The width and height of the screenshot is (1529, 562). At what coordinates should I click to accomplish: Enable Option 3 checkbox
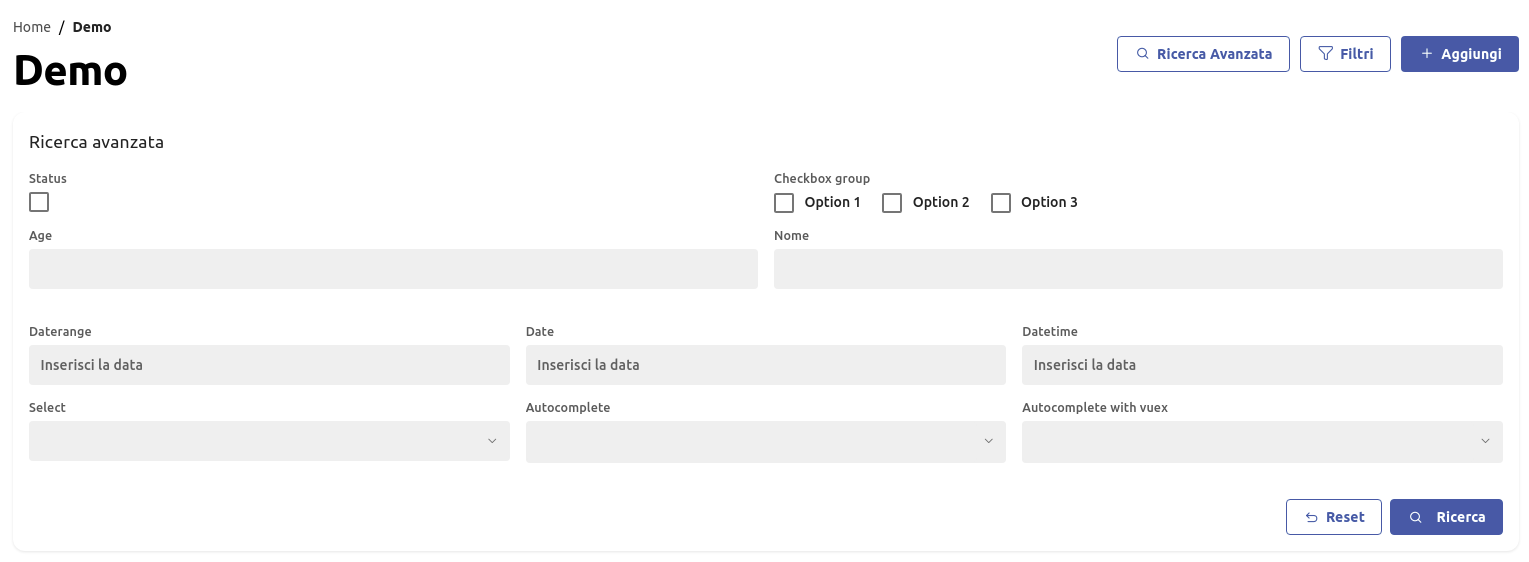point(1001,203)
